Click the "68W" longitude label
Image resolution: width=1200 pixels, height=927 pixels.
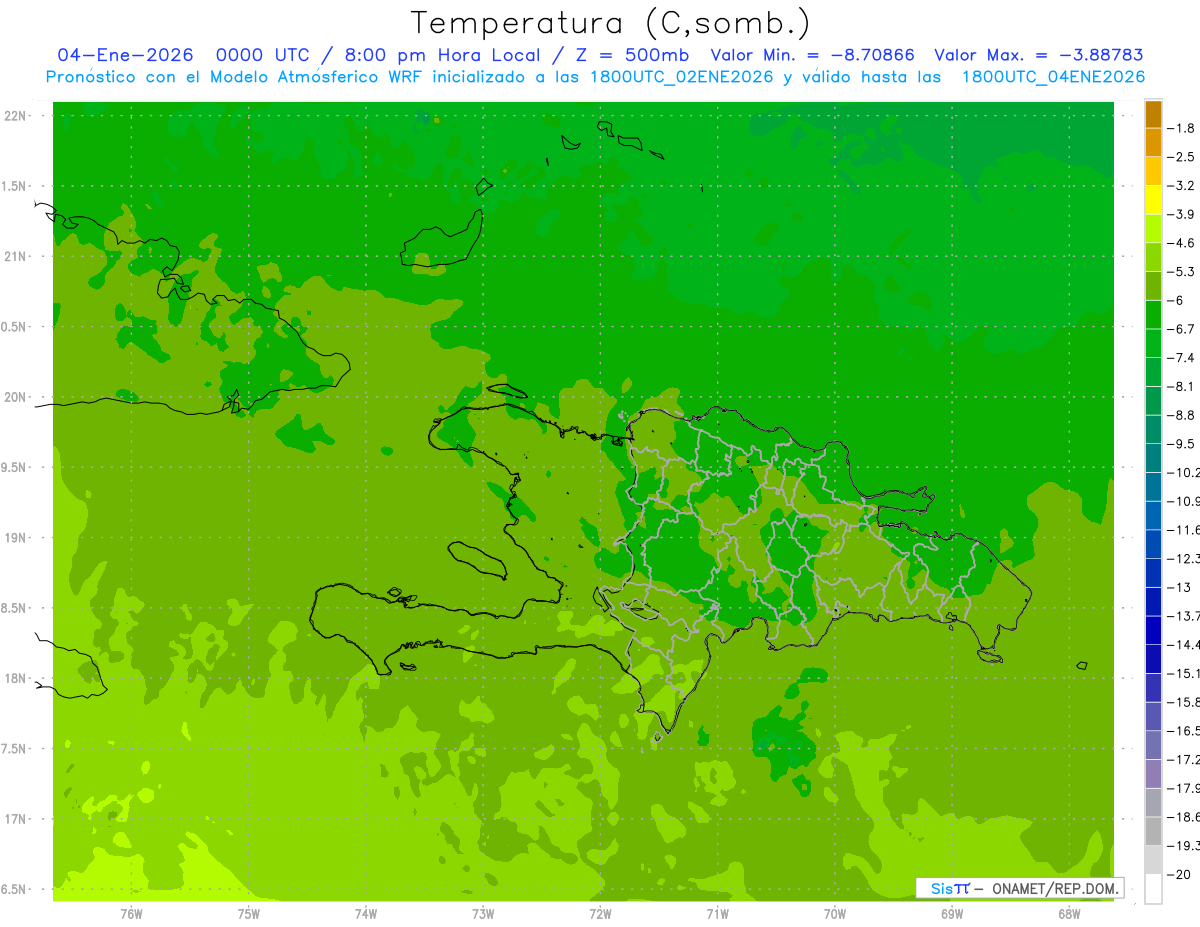1069,913
